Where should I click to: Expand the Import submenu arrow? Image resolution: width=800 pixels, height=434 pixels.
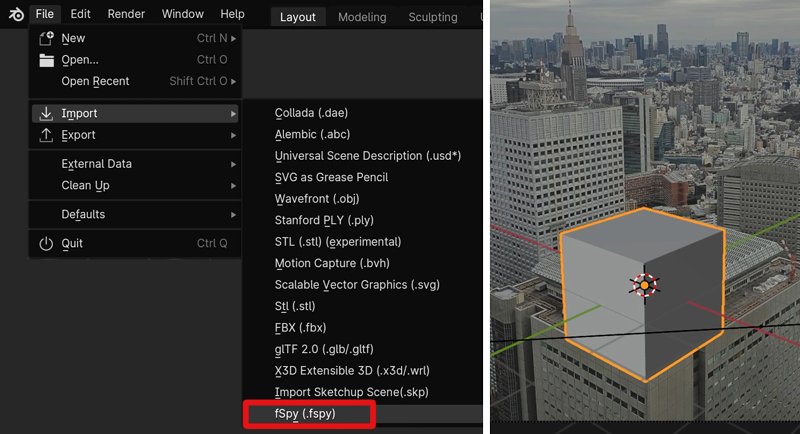click(233, 114)
